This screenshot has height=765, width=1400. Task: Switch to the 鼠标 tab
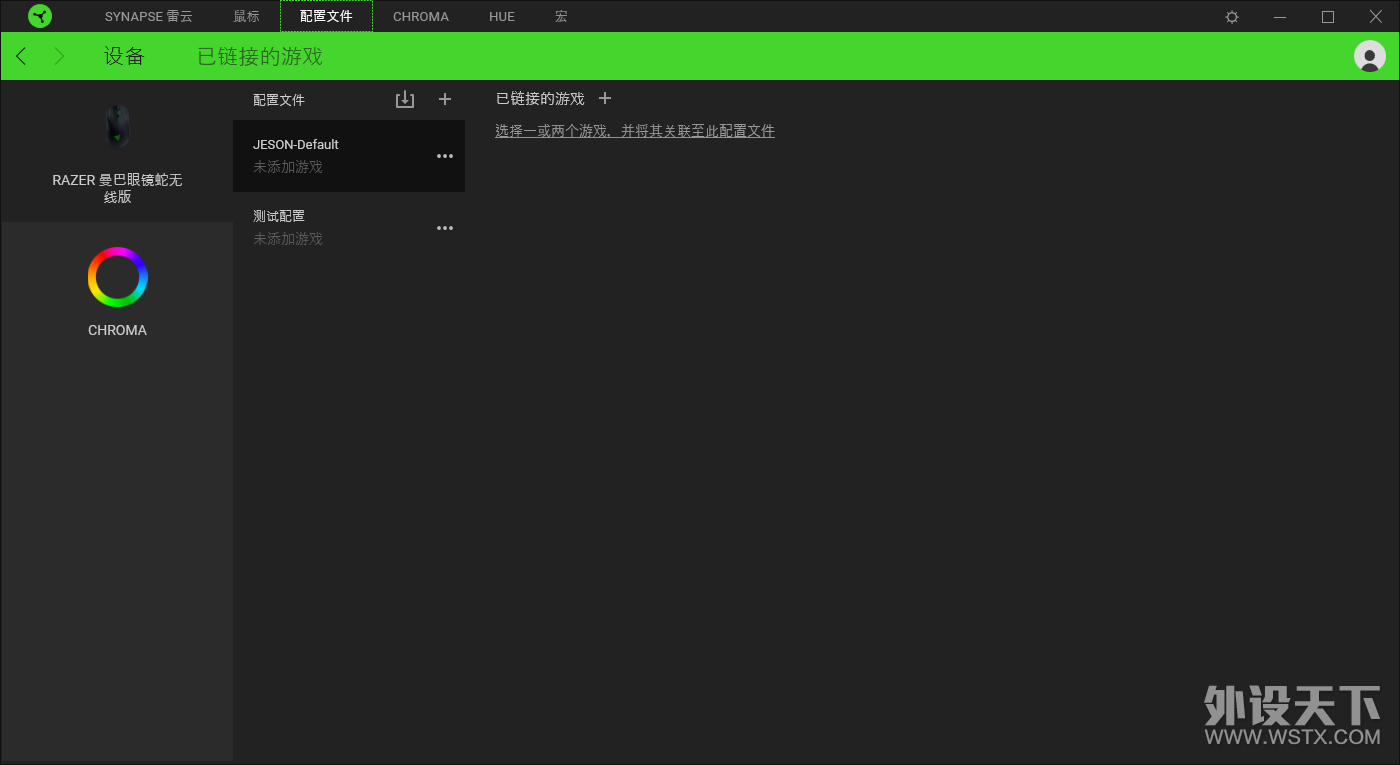246,17
